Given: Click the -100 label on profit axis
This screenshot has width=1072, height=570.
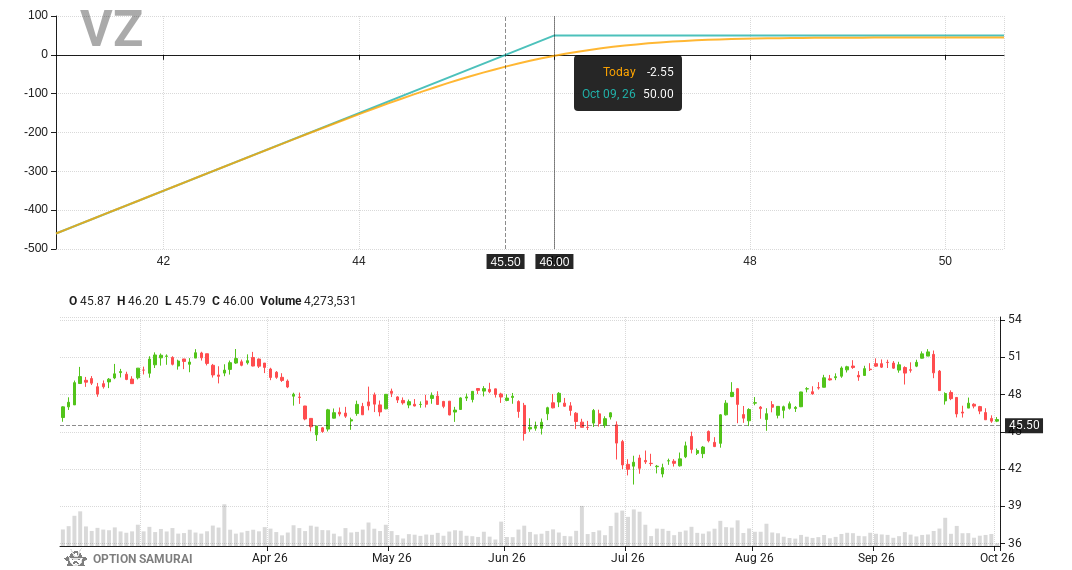Looking at the screenshot, I should (36, 93).
